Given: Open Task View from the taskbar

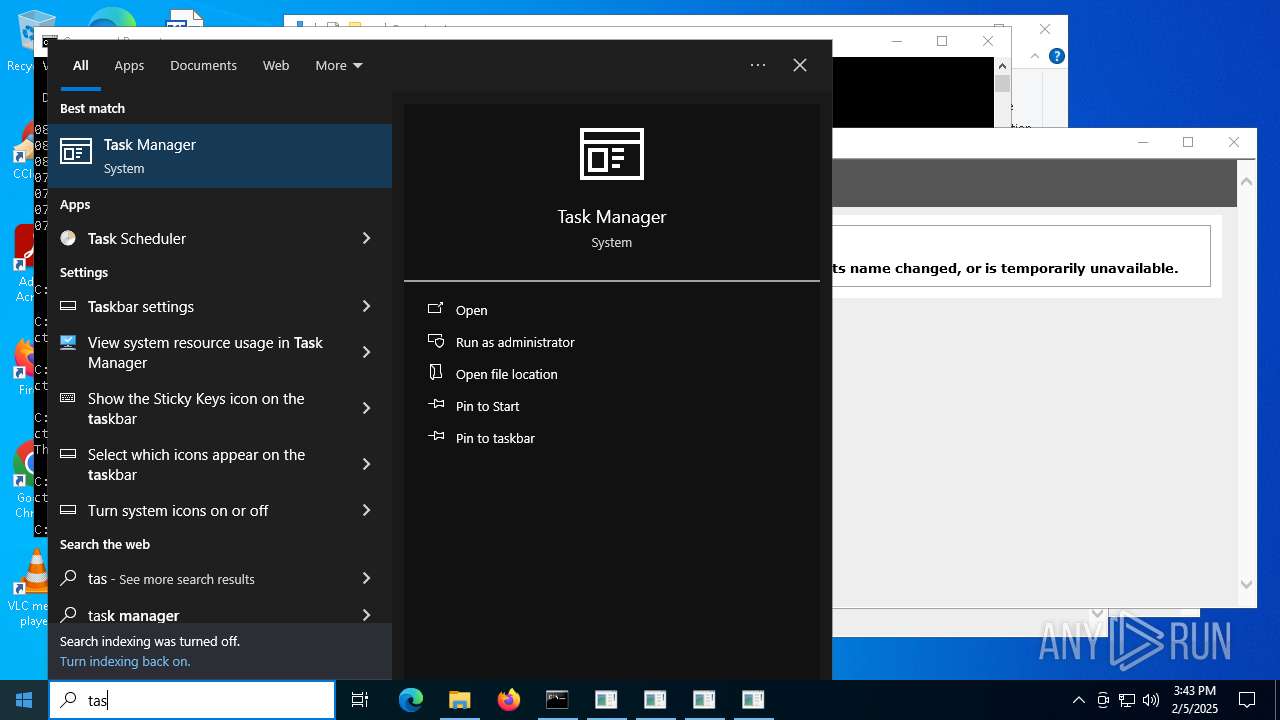Looking at the screenshot, I should (x=360, y=700).
